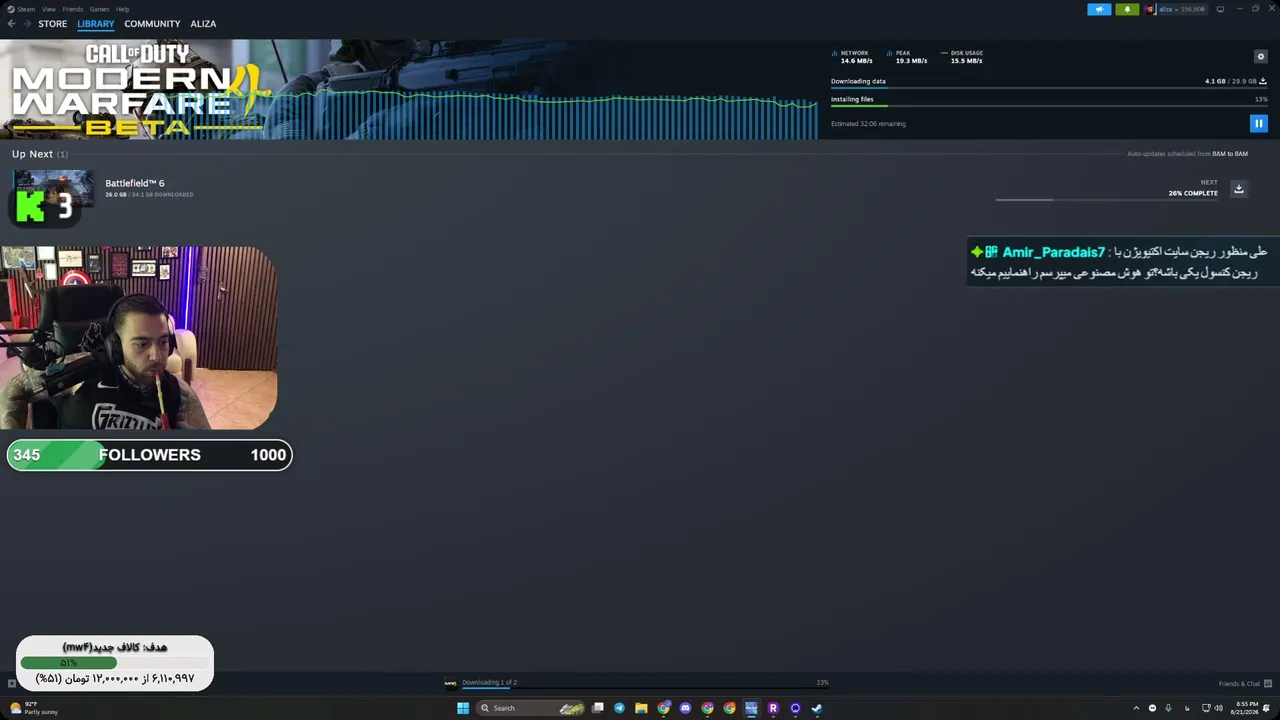Open File Explorer from the taskbar
Image resolution: width=1280 pixels, height=720 pixels.
click(641, 708)
